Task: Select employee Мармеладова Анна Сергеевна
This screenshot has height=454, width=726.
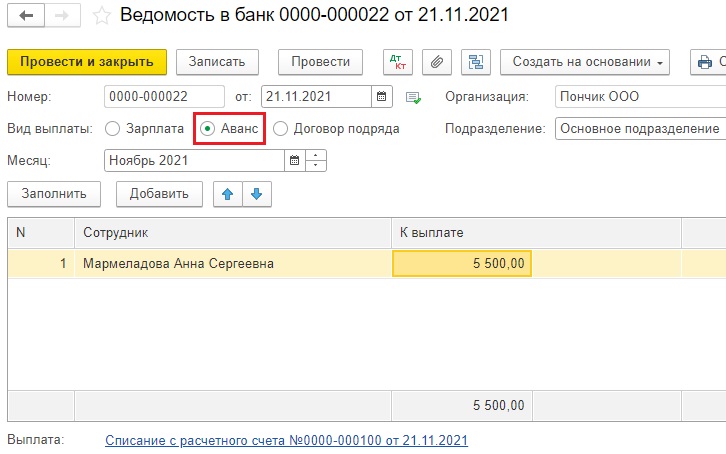Action: click(x=233, y=263)
